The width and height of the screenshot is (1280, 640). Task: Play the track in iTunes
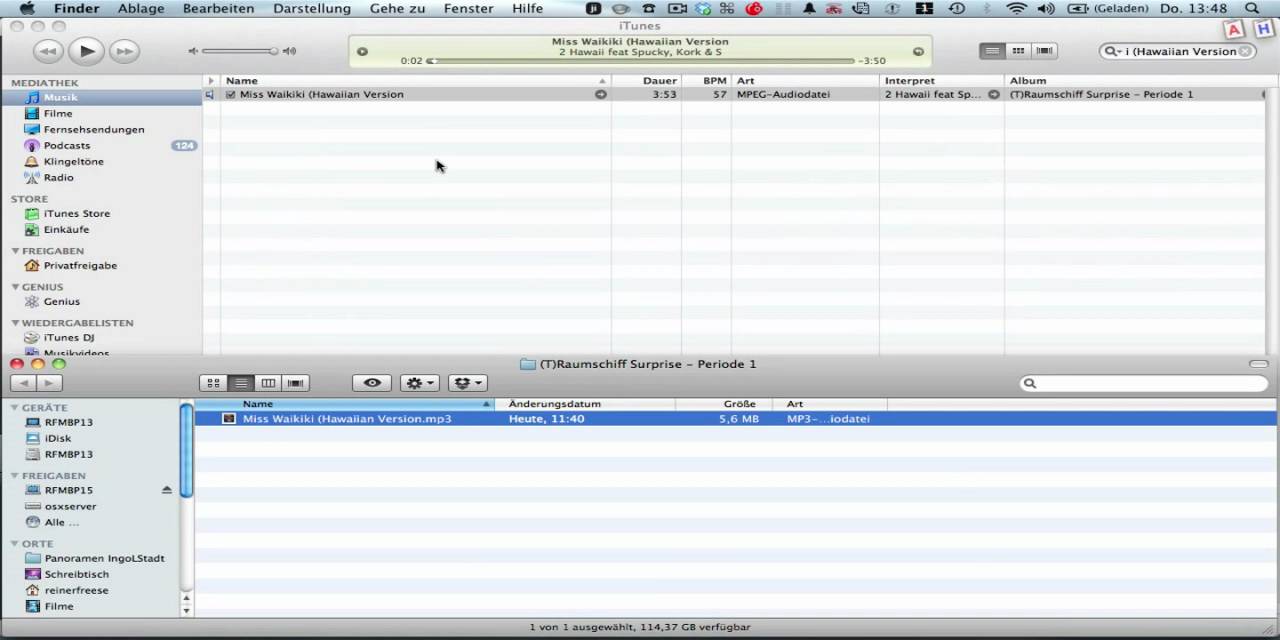click(x=86, y=50)
